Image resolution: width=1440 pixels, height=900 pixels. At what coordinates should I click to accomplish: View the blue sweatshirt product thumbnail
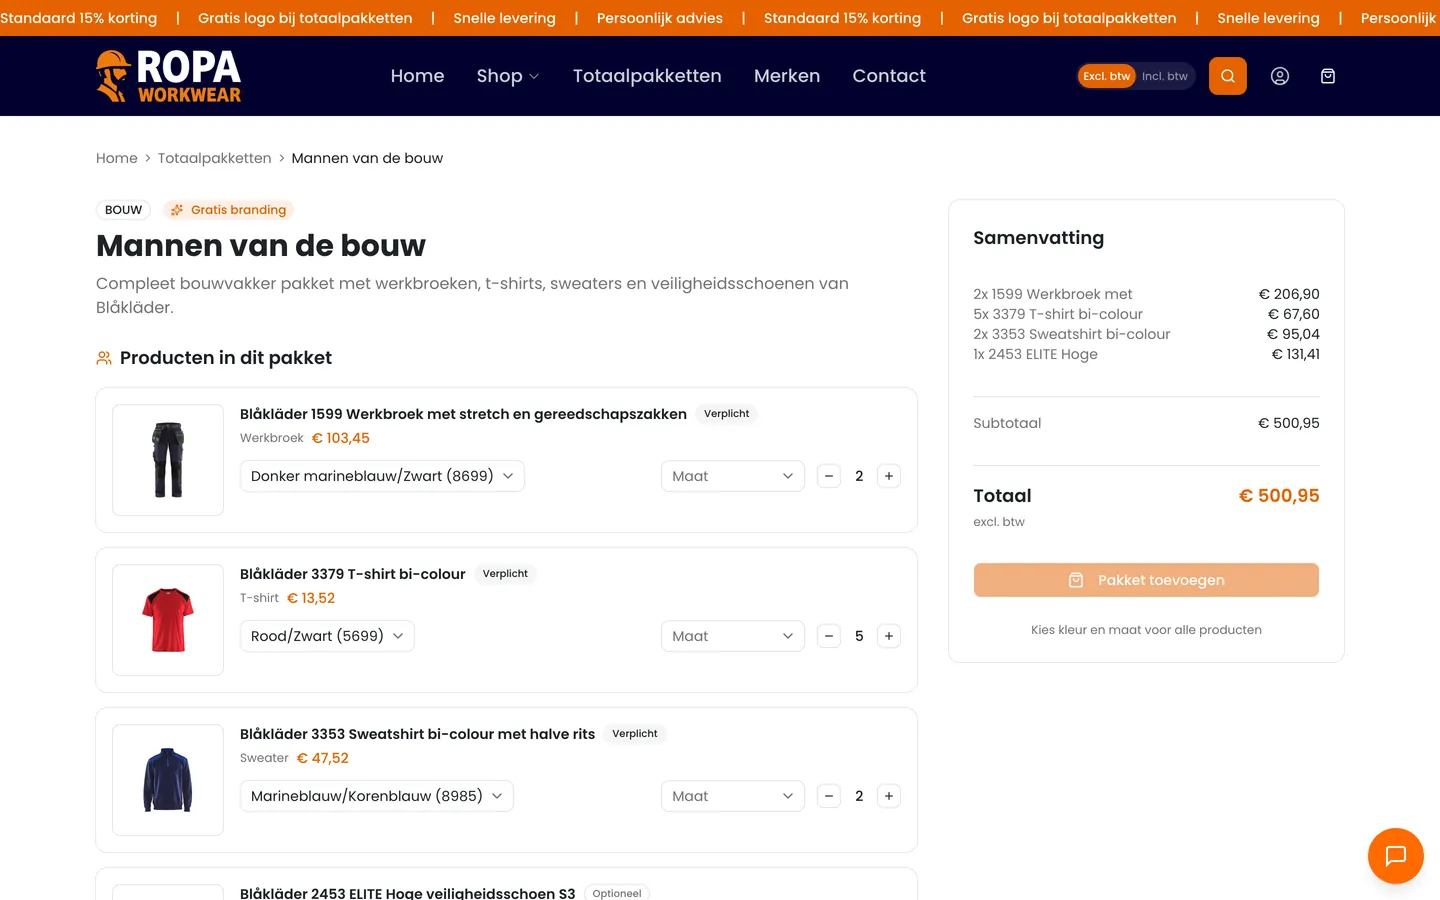[x=168, y=780]
